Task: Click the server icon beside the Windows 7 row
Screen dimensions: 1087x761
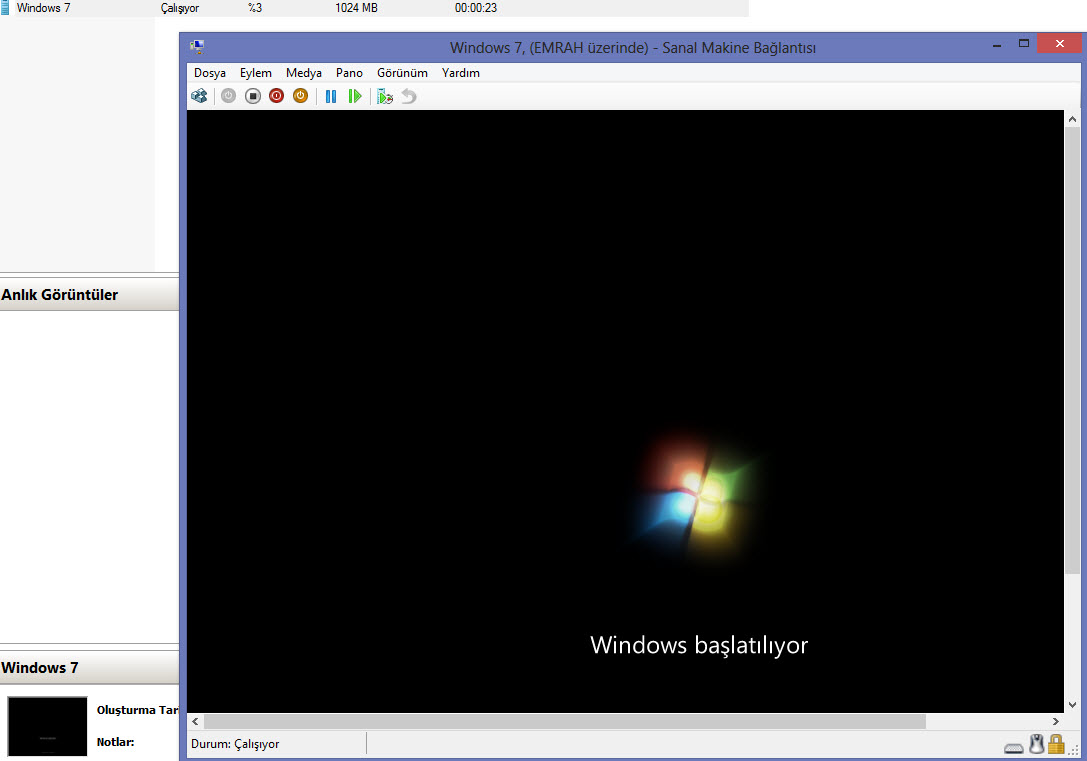Action: pyautogui.click(x=5, y=8)
